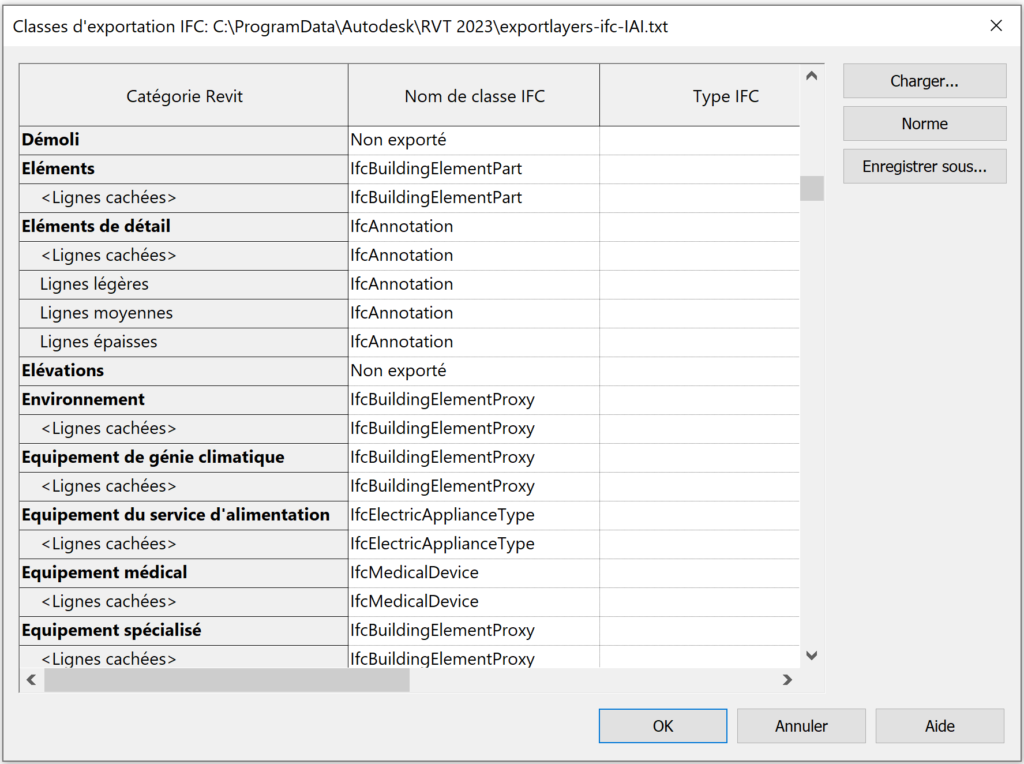
Task: Open the Charger file loading dialog
Action: pyautogui.click(x=923, y=80)
